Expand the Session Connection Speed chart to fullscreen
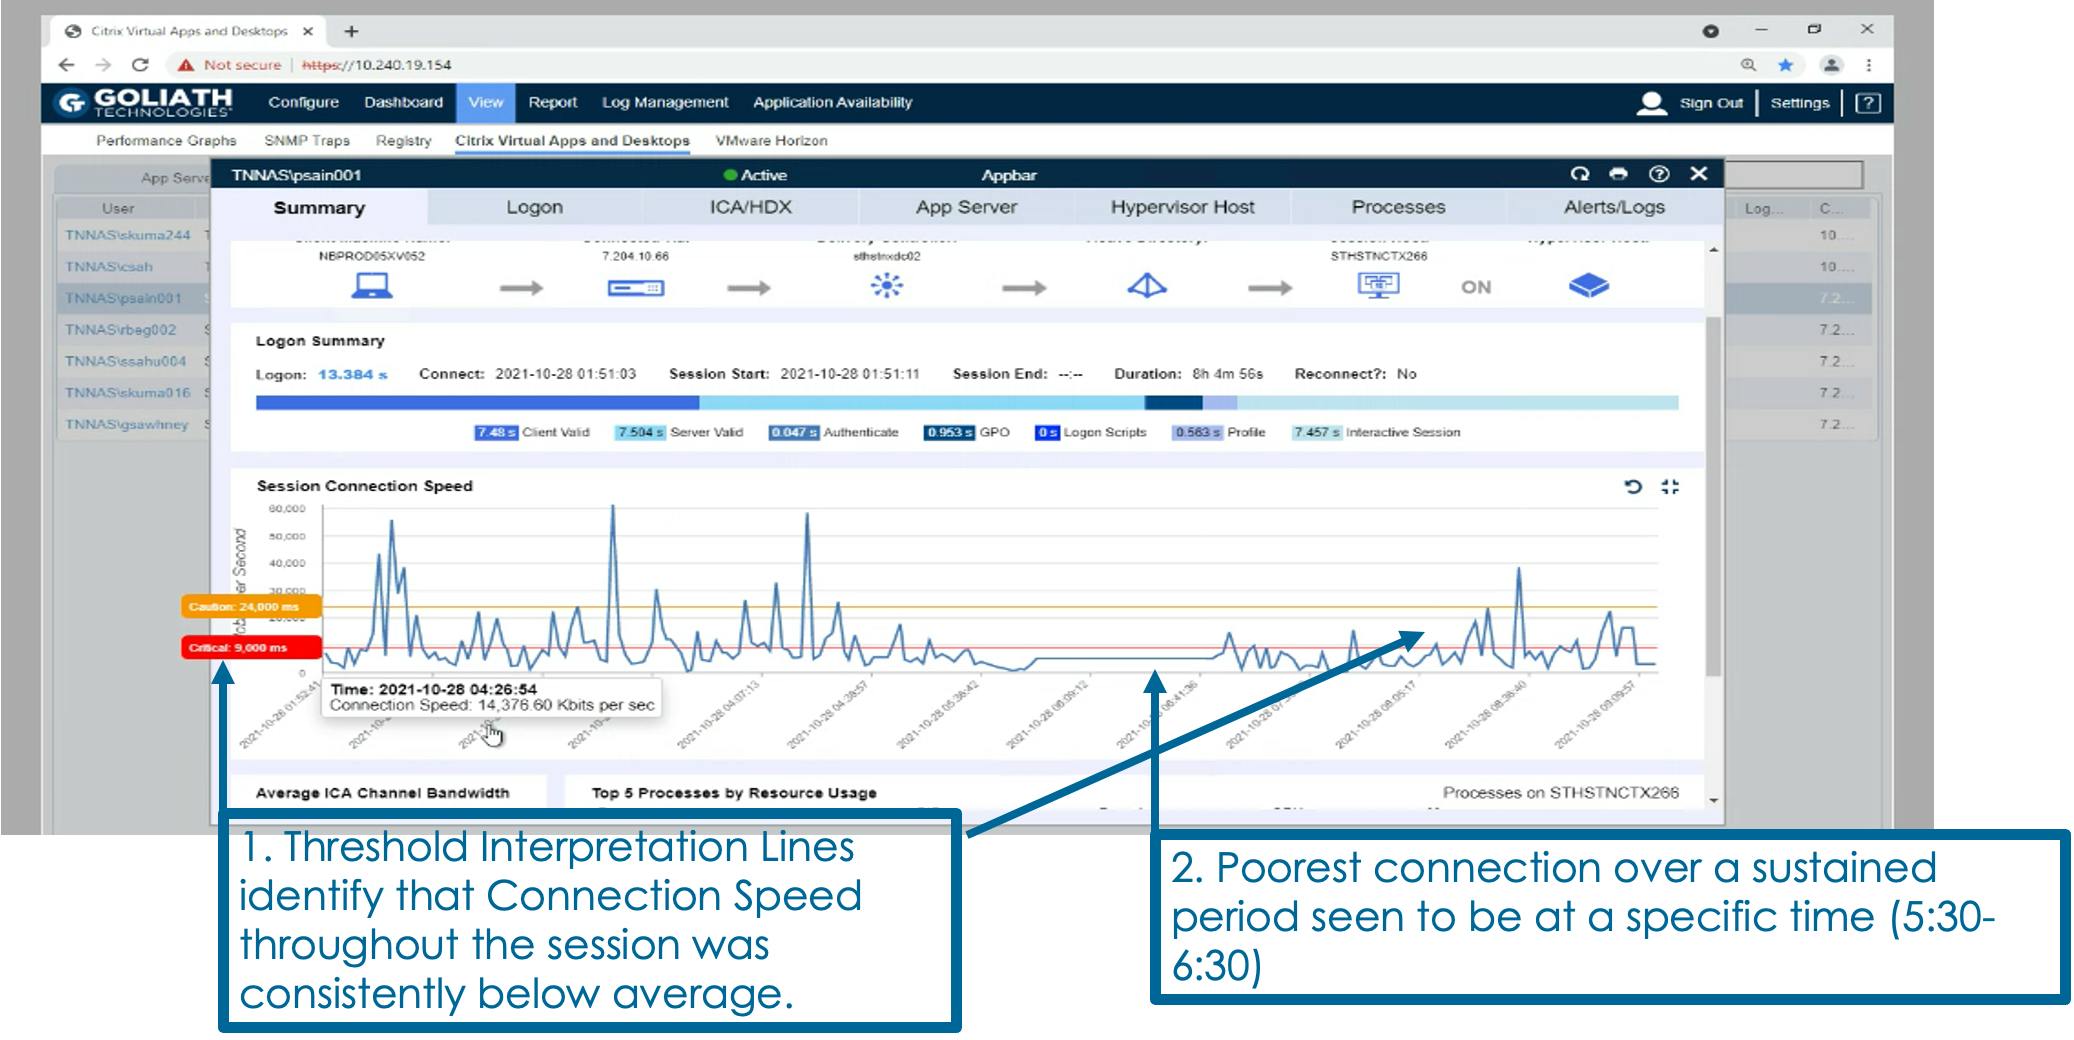The width and height of the screenshot is (2074, 1040). click(x=1671, y=488)
